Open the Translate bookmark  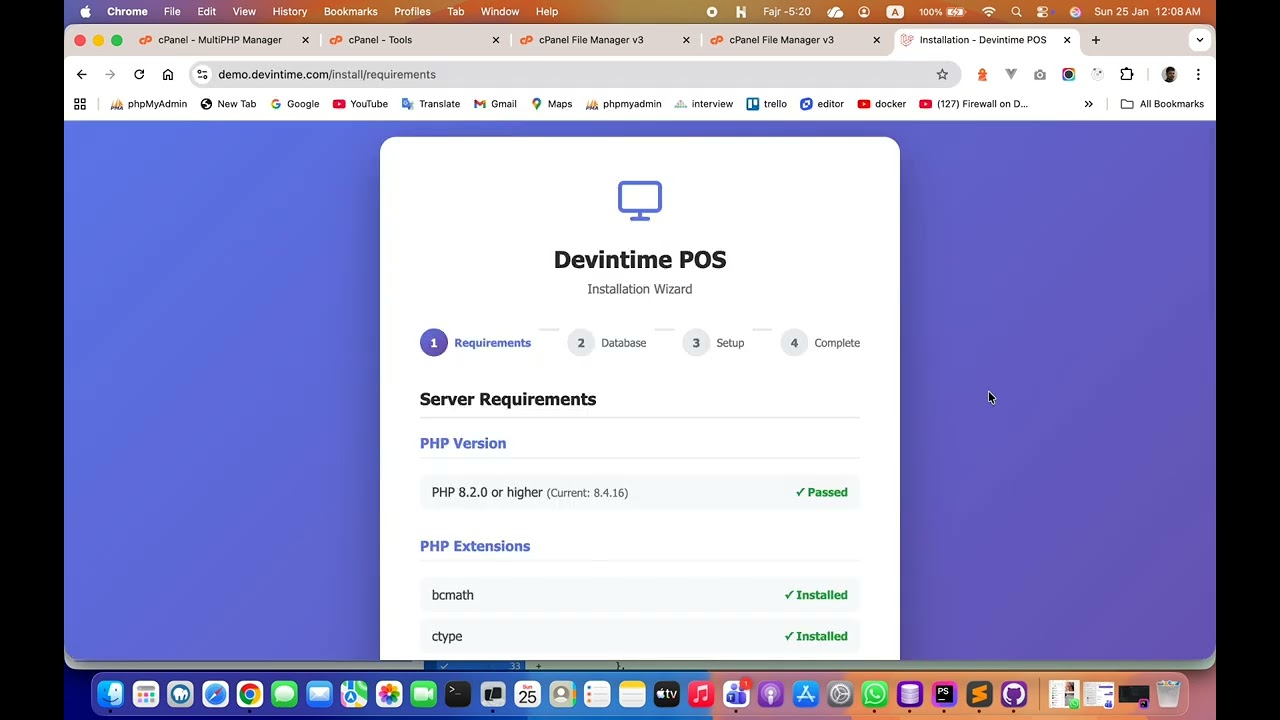tap(431, 104)
